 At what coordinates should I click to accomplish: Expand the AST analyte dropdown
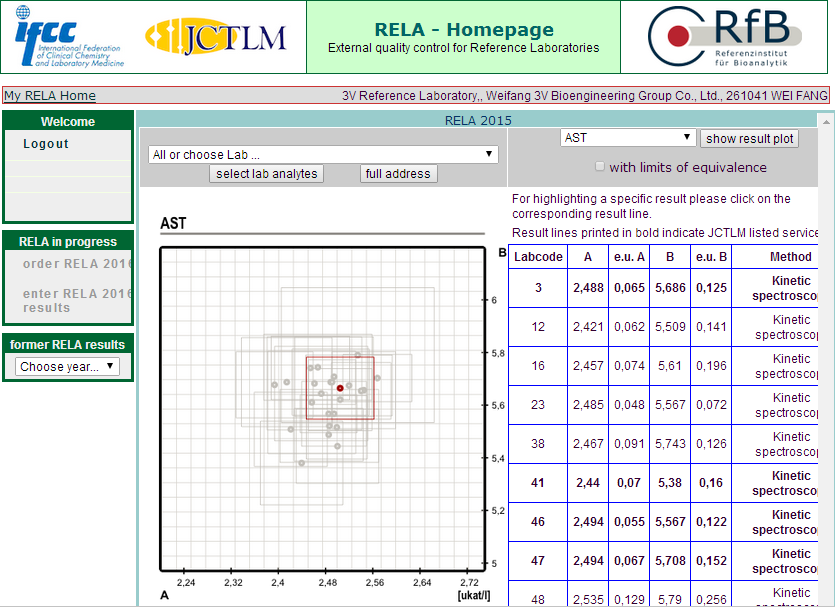[x=628, y=138]
